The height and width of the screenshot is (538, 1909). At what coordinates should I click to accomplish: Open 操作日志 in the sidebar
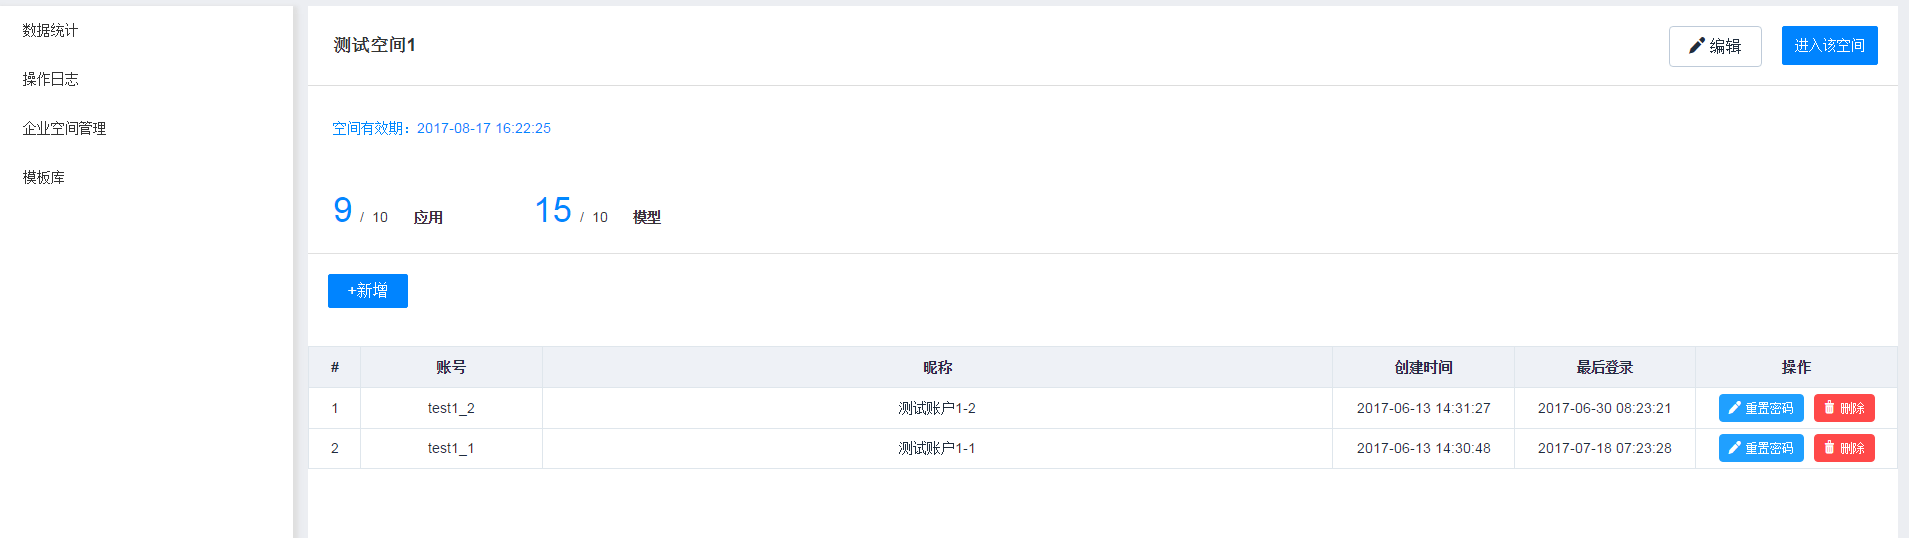pyautogui.click(x=50, y=79)
